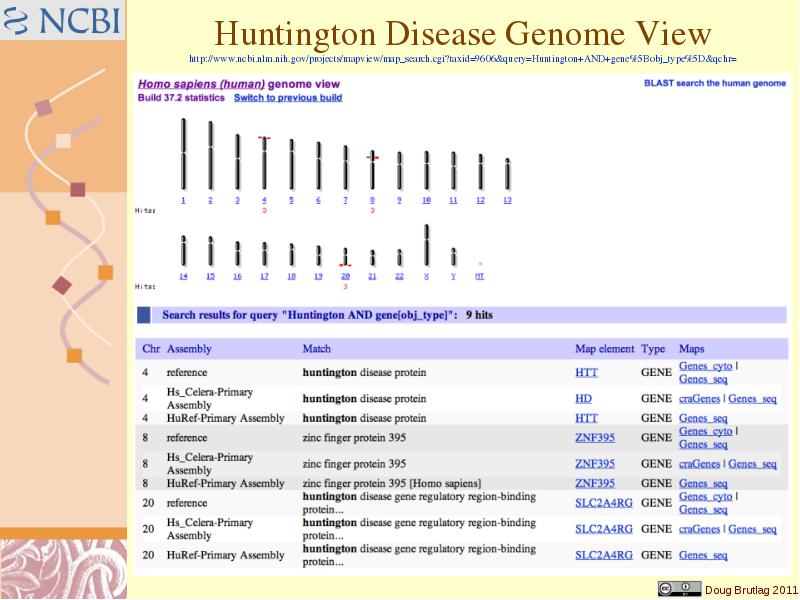Click the Creative Commons license badge
The image size is (800, 600).
pos(679,588)
